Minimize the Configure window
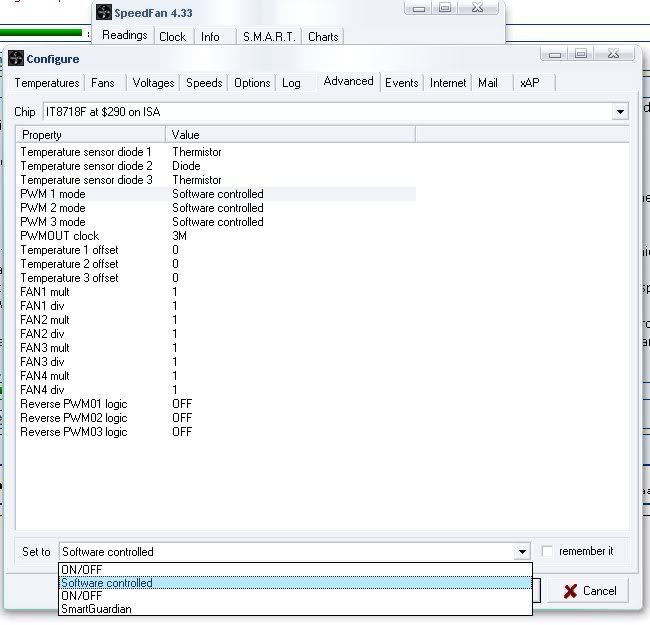650x625 pixels. 555,54
